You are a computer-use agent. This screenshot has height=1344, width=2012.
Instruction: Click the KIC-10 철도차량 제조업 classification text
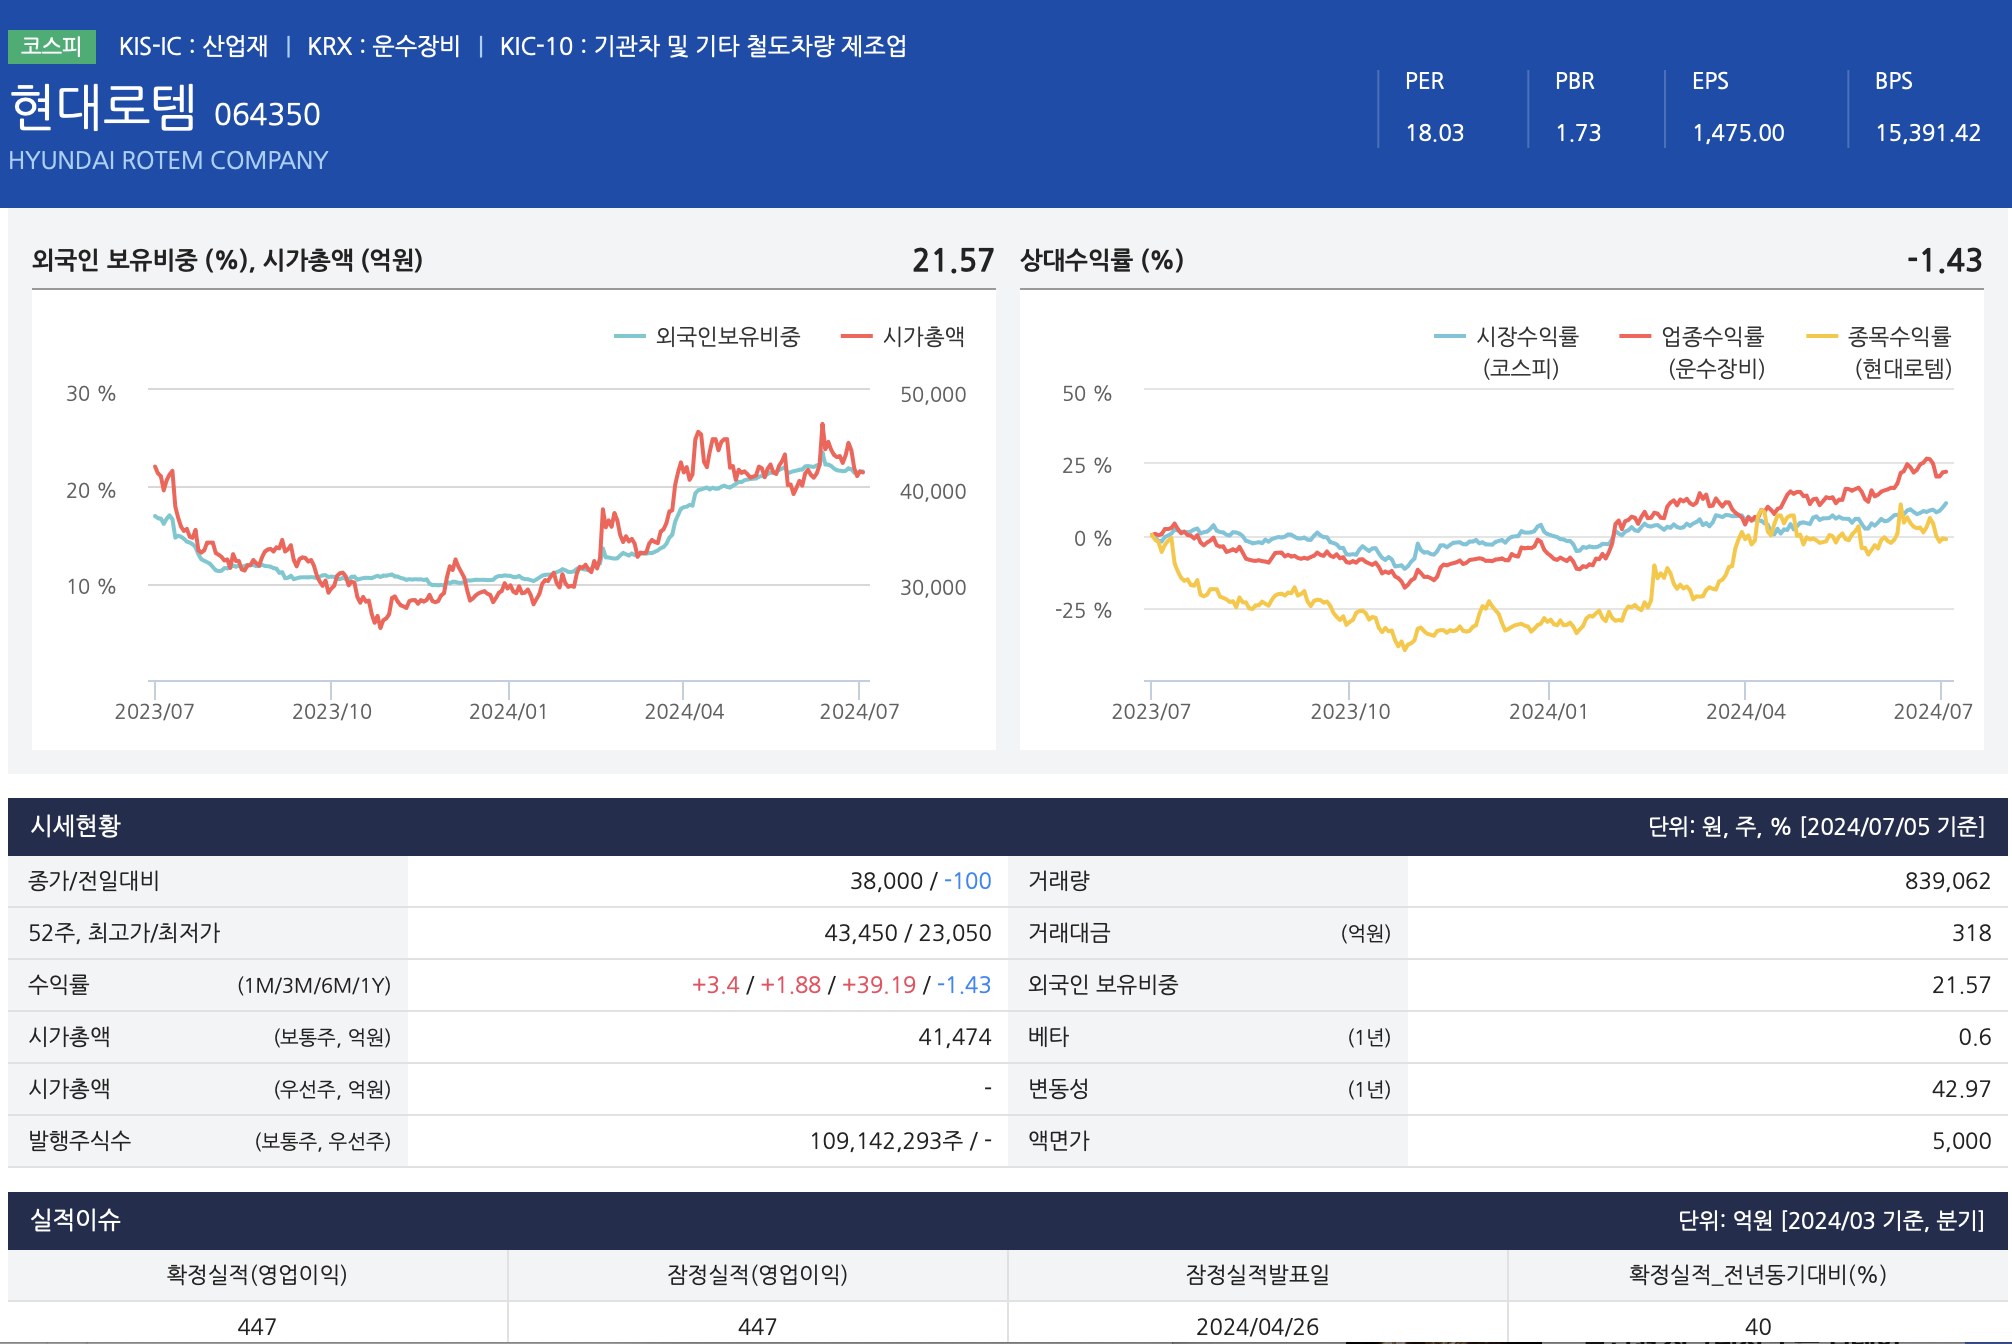click(702, 46)
